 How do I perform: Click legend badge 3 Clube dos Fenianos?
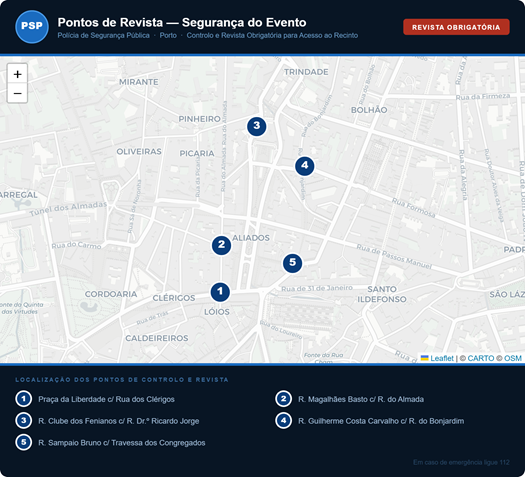pyautogui.click(x=23, y=421)
